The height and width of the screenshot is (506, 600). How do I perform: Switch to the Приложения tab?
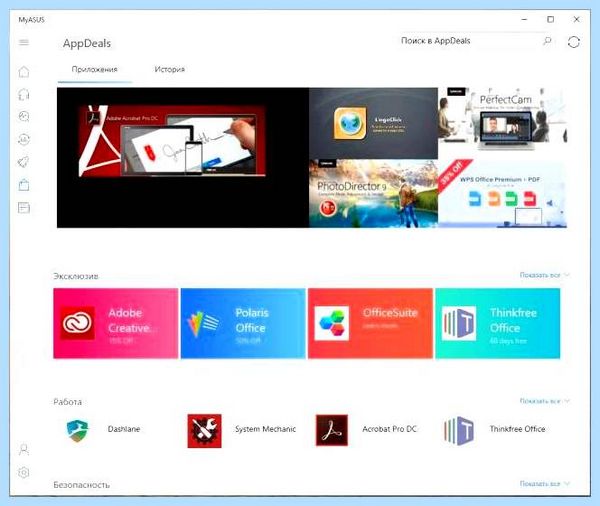[95, 70]
